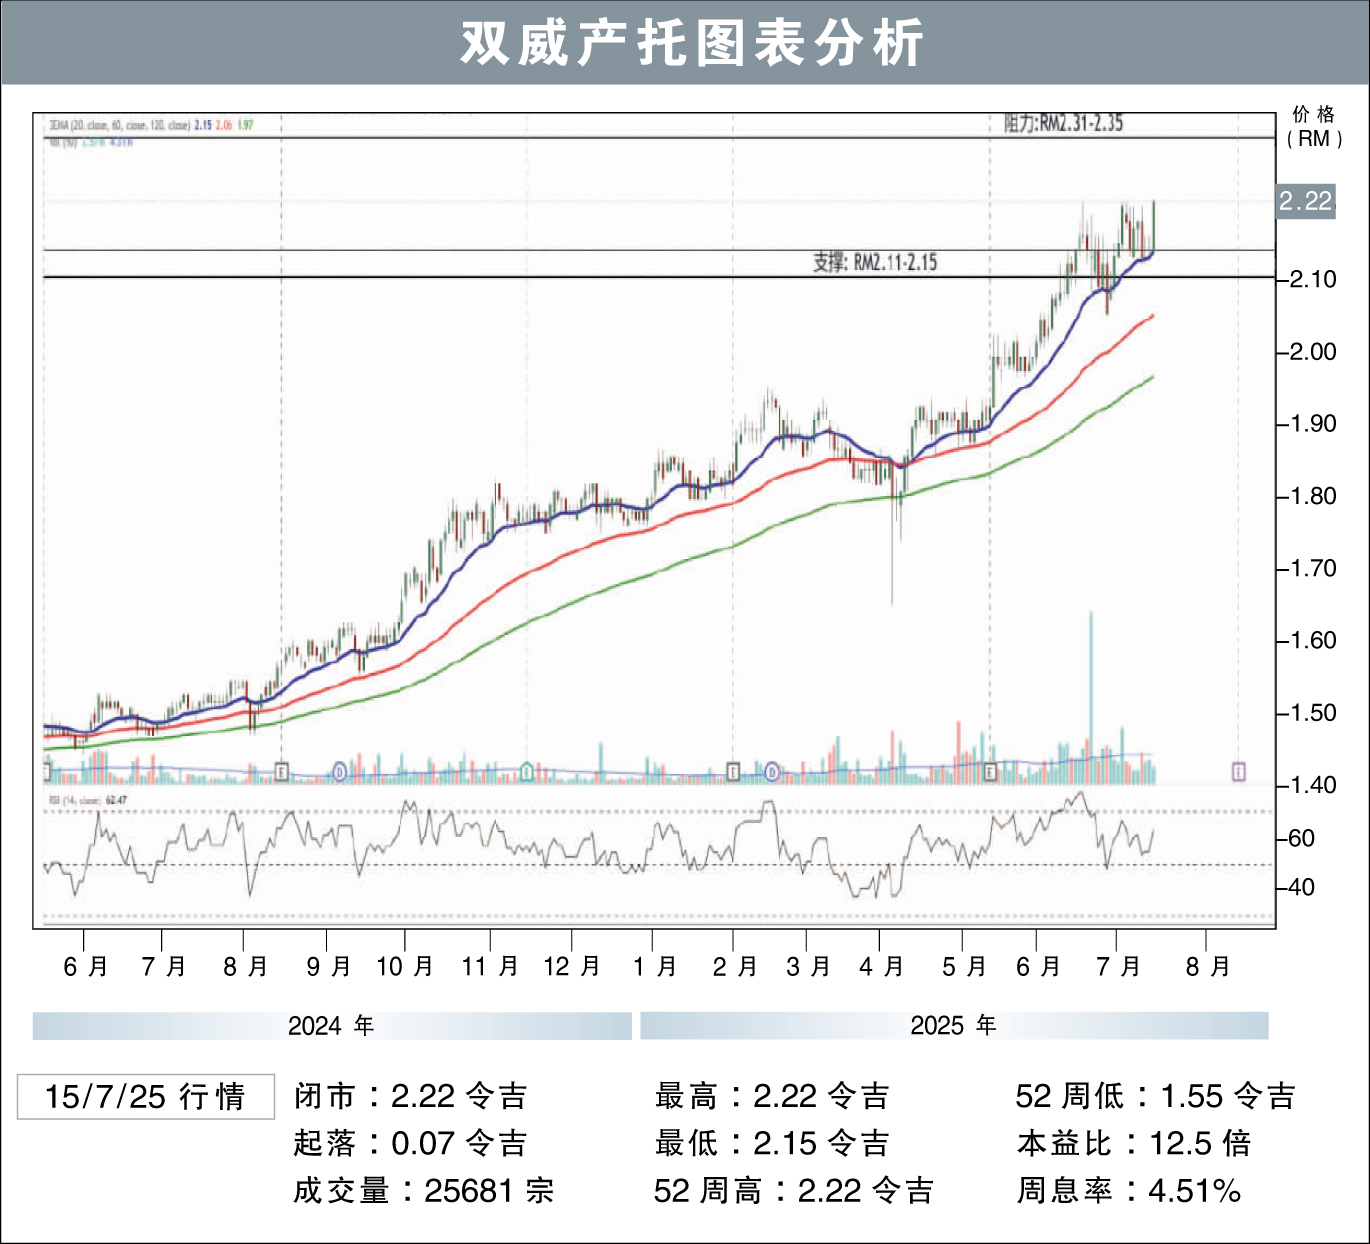Click the resistance label 阻力:RM2.31-2.35

click(1063, 123)
